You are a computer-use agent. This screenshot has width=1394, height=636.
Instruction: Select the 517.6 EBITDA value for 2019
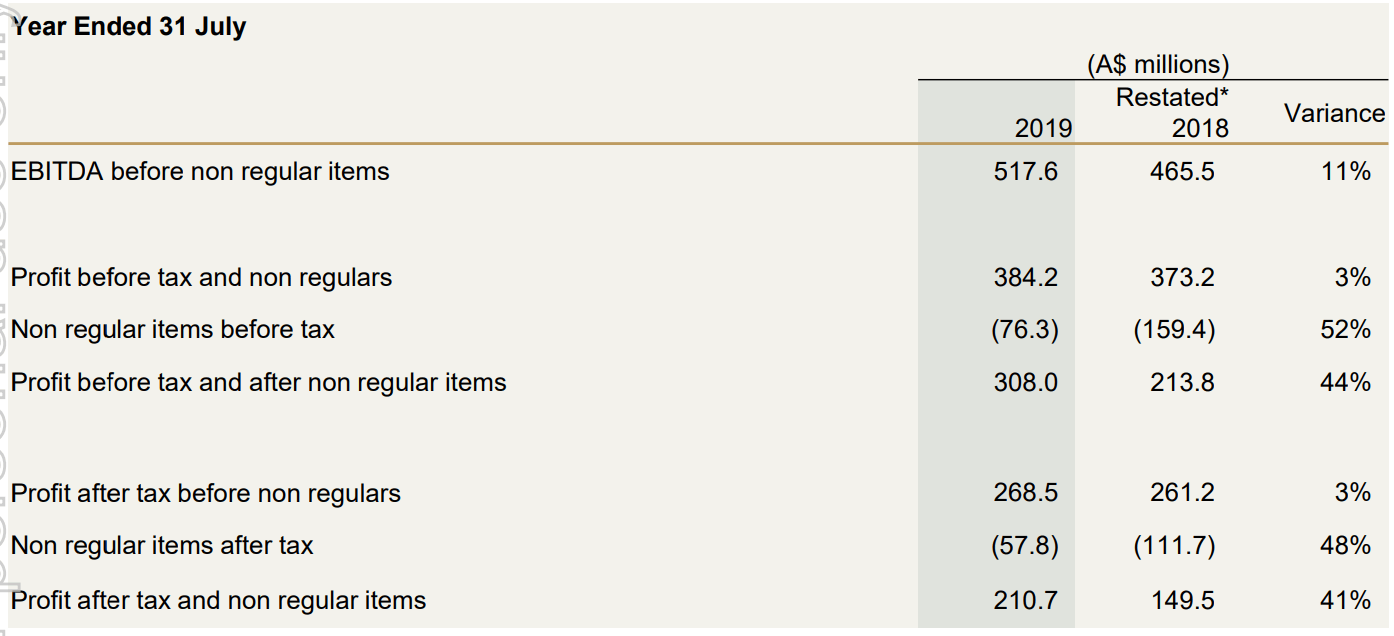point(1025,172)
